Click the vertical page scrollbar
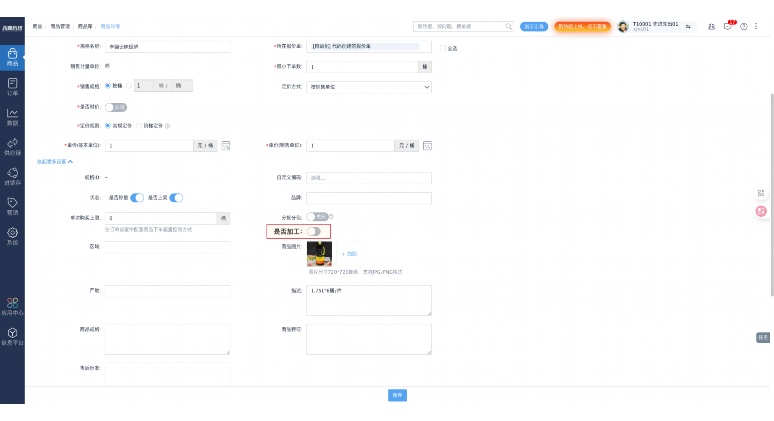The image size is (774, 421). click(772, 195)
